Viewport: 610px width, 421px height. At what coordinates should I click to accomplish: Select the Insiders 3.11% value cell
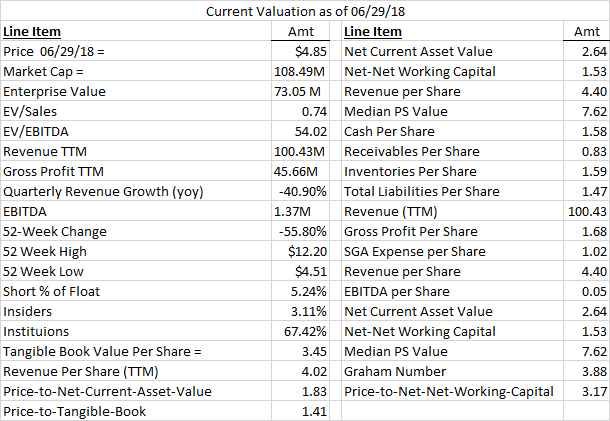(300, 311)
